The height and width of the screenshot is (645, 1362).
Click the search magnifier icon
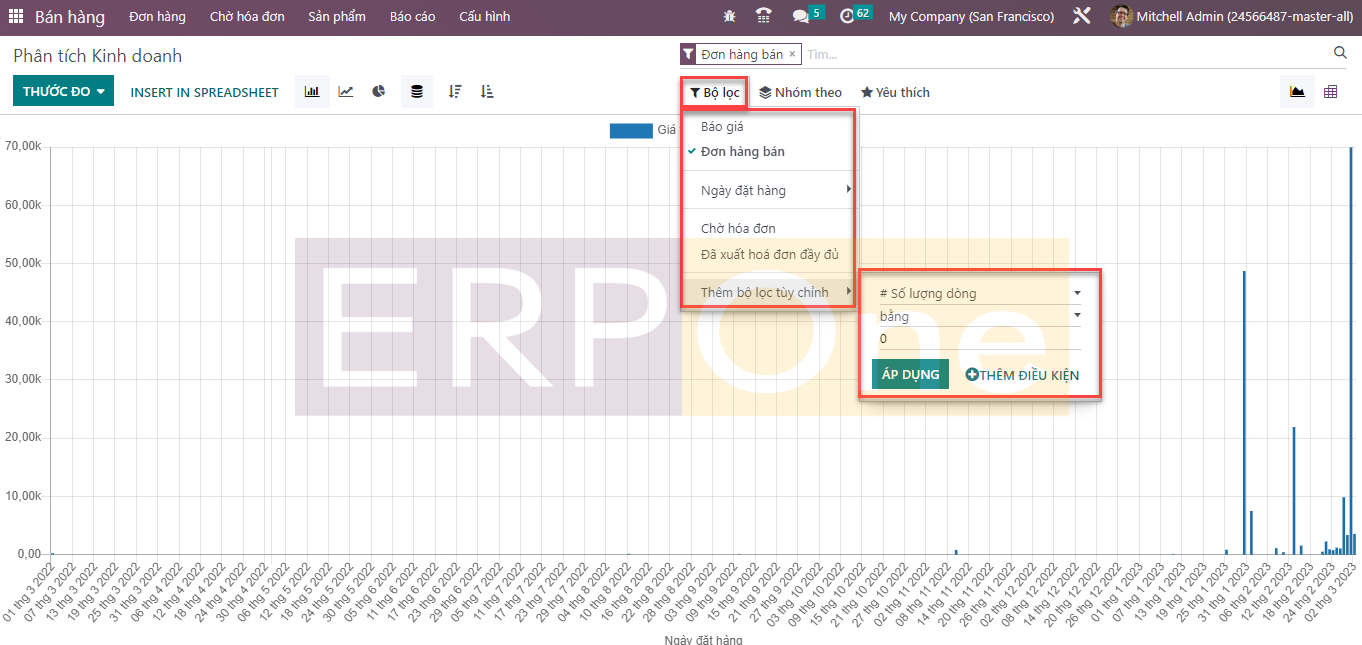[x=1340, y=53]
